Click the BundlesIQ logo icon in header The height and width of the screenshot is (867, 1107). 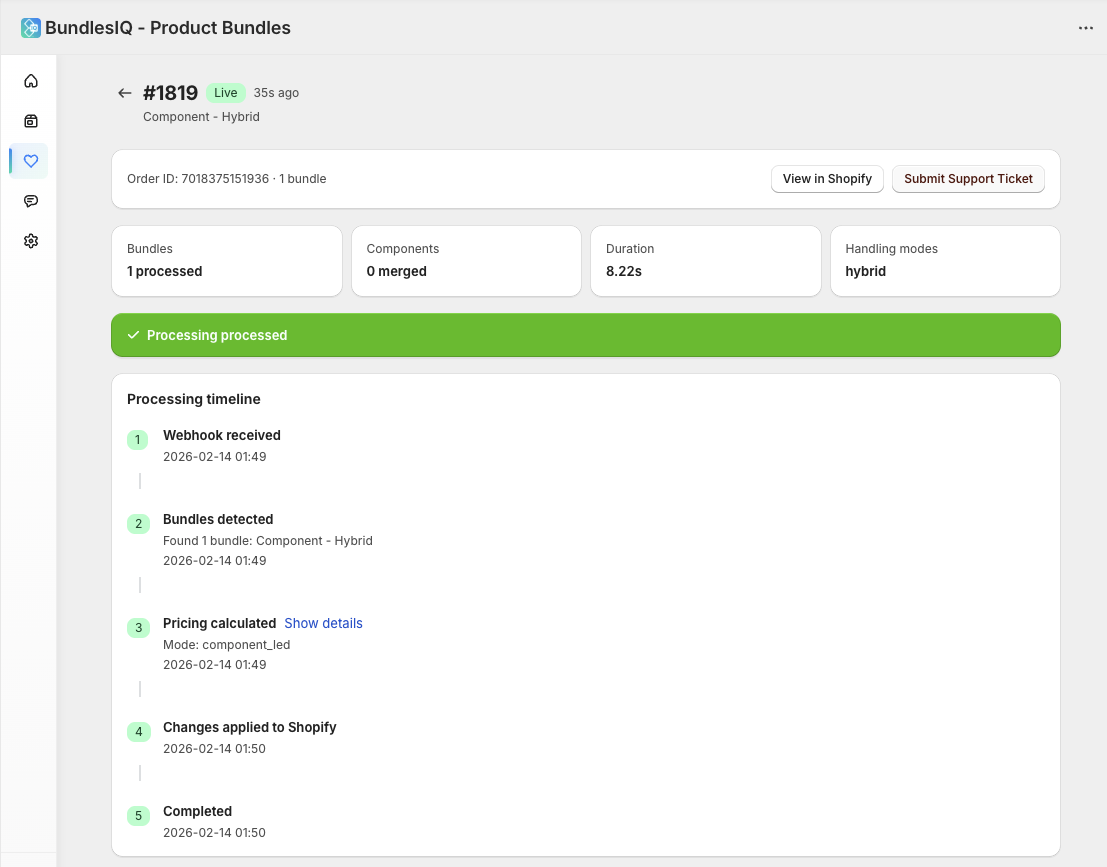30,27
